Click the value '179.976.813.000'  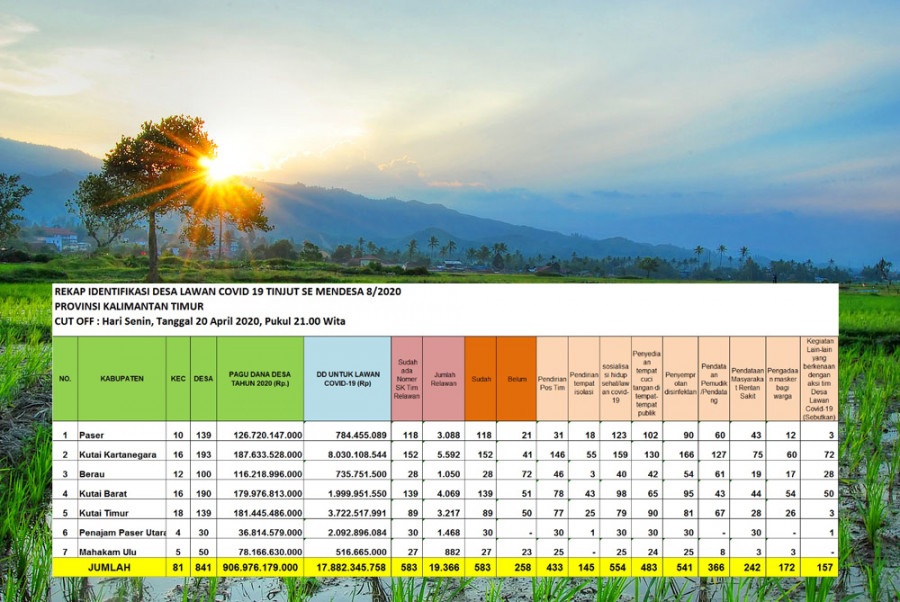(x=267, y=494)
